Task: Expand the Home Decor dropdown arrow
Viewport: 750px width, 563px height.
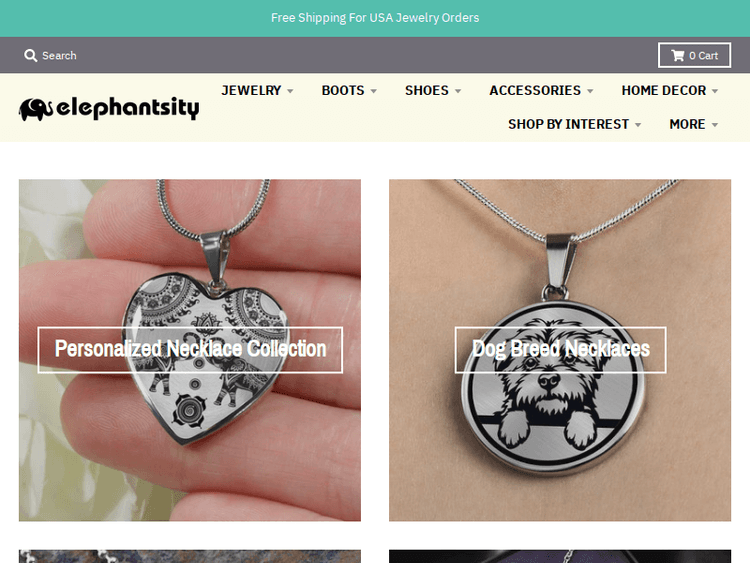Action: tap(715, 91)
